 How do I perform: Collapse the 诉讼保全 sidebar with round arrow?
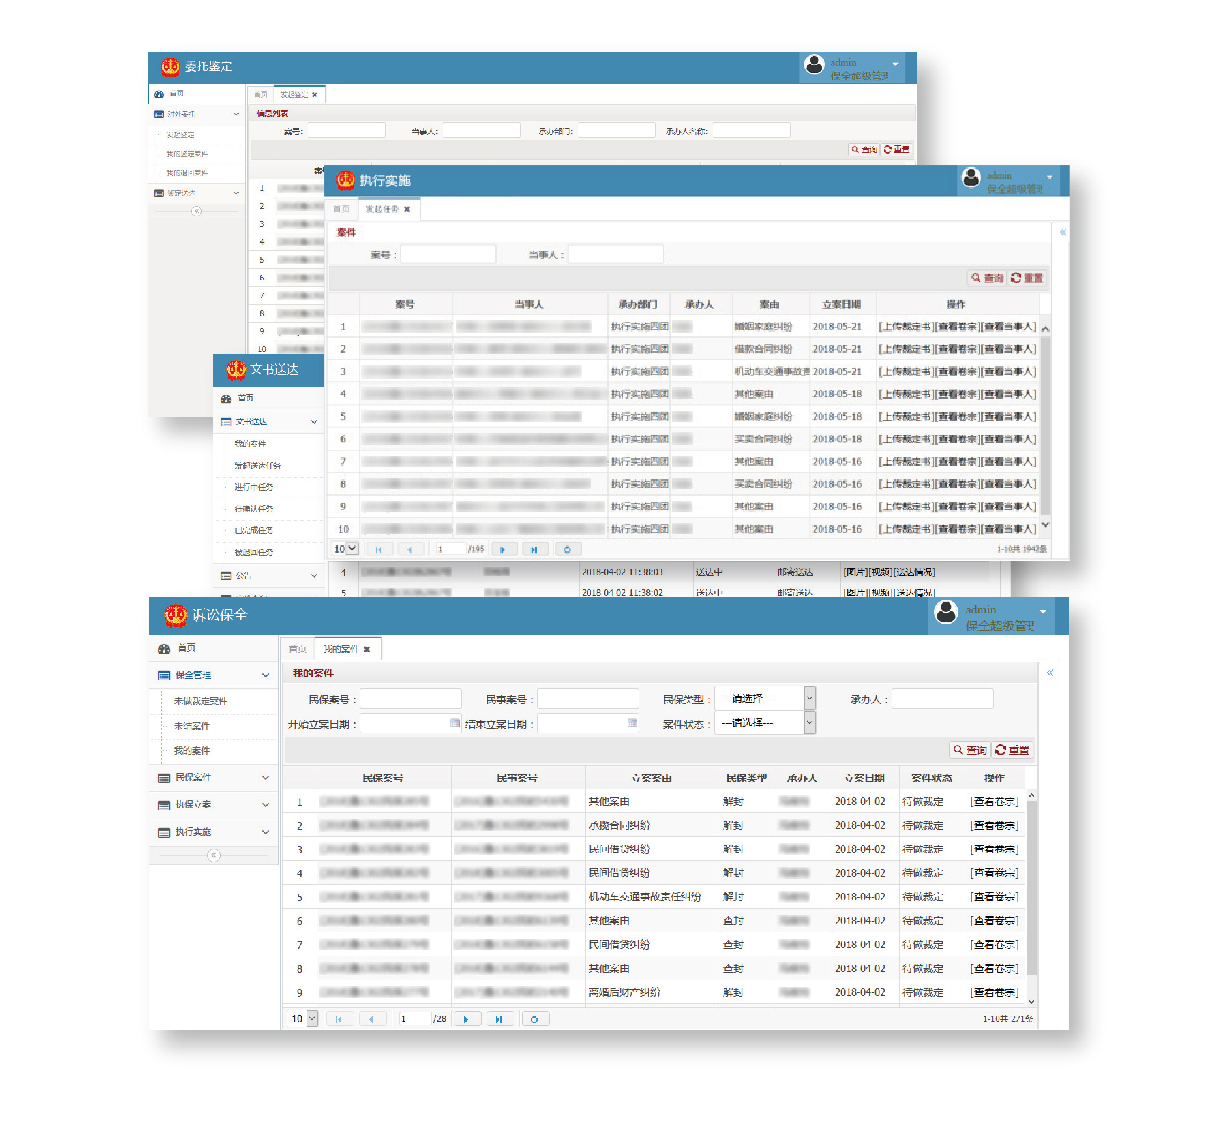[213, 855]
